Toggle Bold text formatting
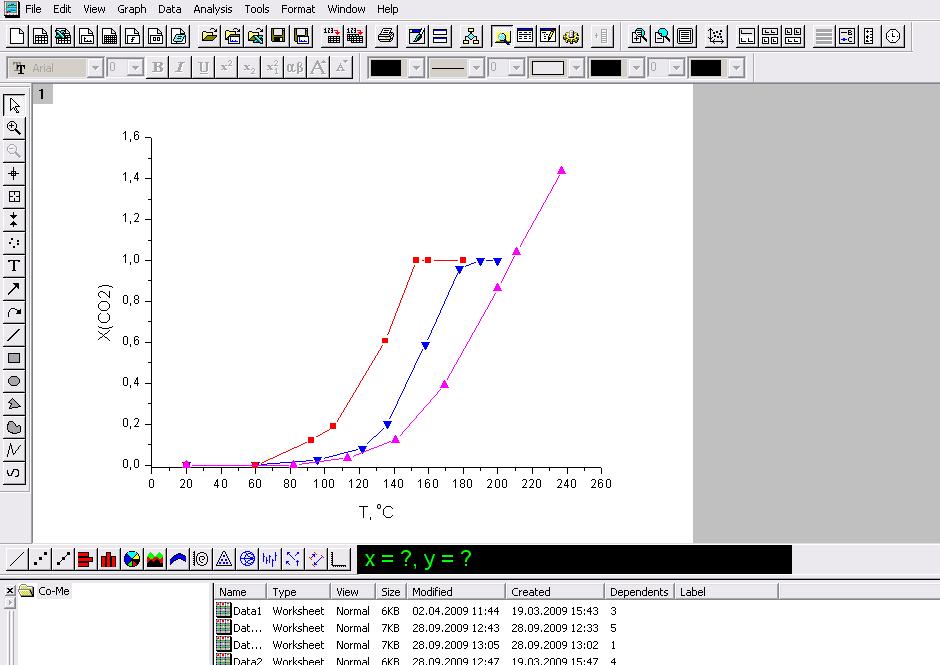The height and width of the screenshot is (665, 940). [157, 68]
